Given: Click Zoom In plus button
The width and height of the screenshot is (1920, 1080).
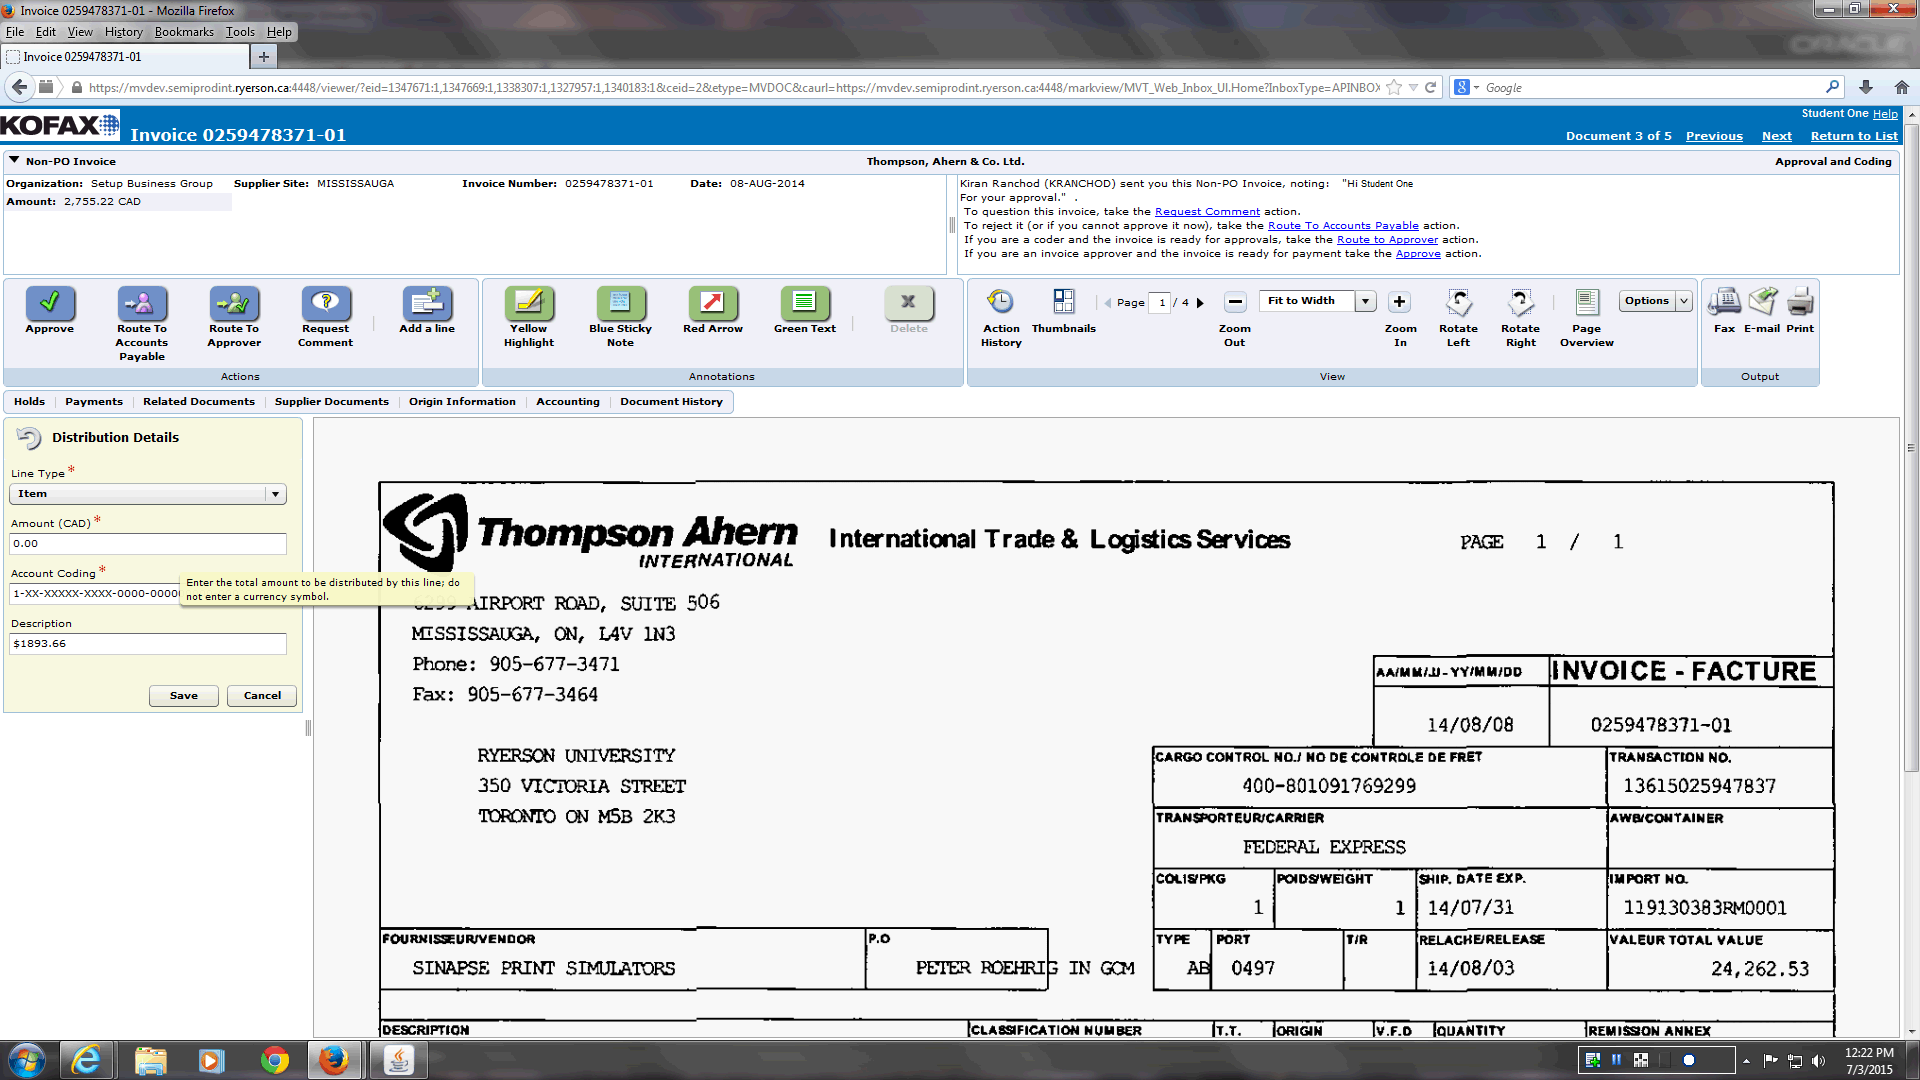Looking at the screenshot, I should (1399, 302).
